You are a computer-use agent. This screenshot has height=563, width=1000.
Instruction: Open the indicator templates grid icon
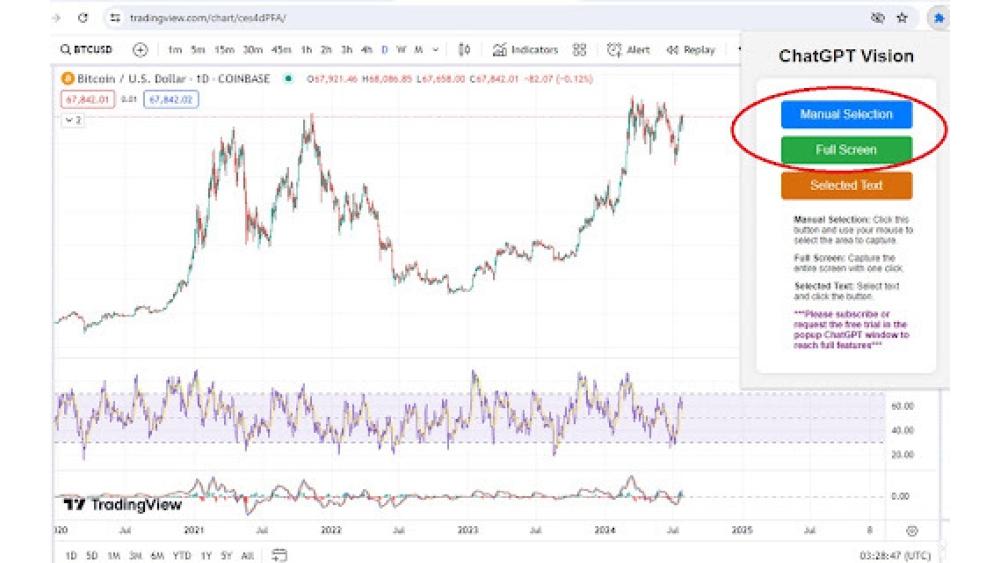[x=580, y=50]
